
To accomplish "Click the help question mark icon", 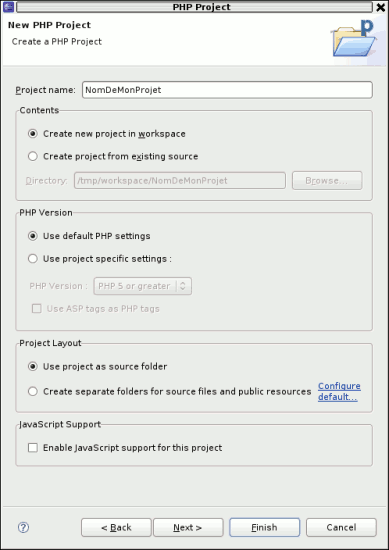I will tap(23, 527).
